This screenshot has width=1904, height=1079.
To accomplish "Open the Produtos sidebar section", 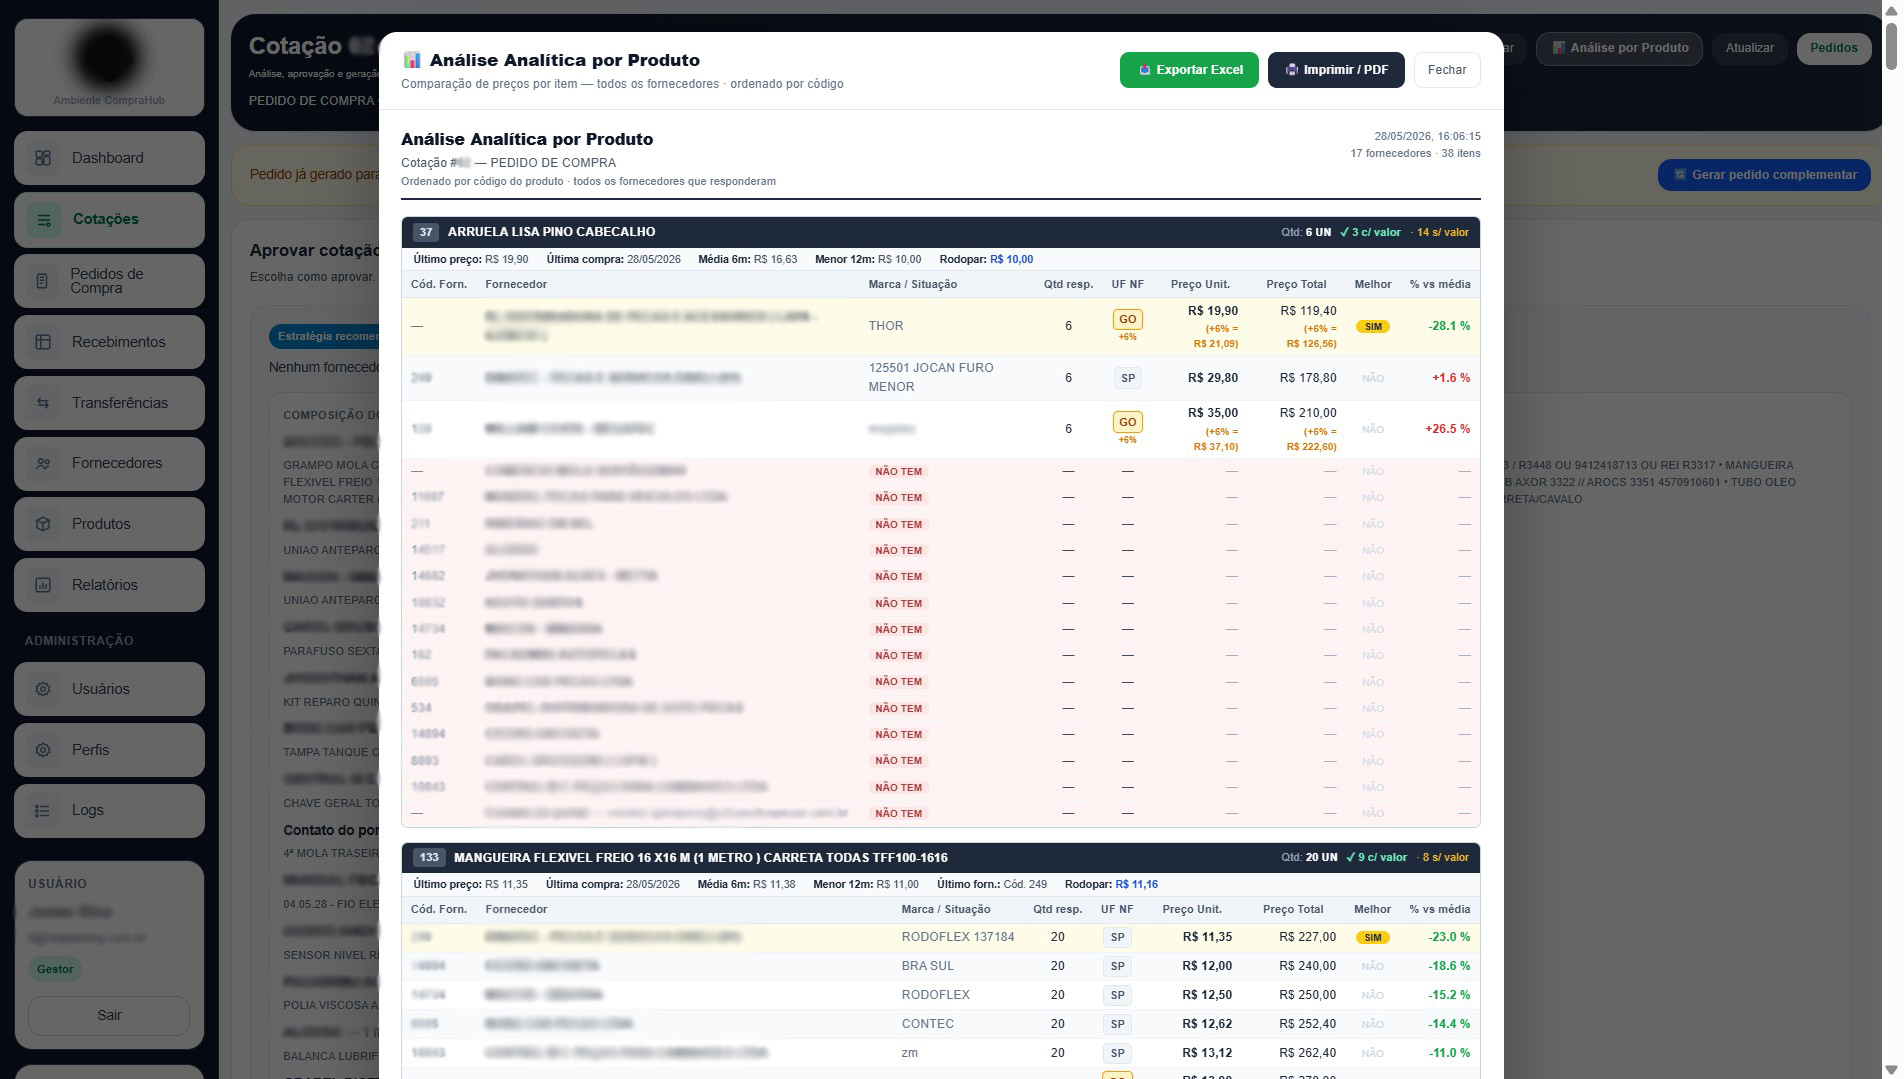I will [x=109, y=524].
